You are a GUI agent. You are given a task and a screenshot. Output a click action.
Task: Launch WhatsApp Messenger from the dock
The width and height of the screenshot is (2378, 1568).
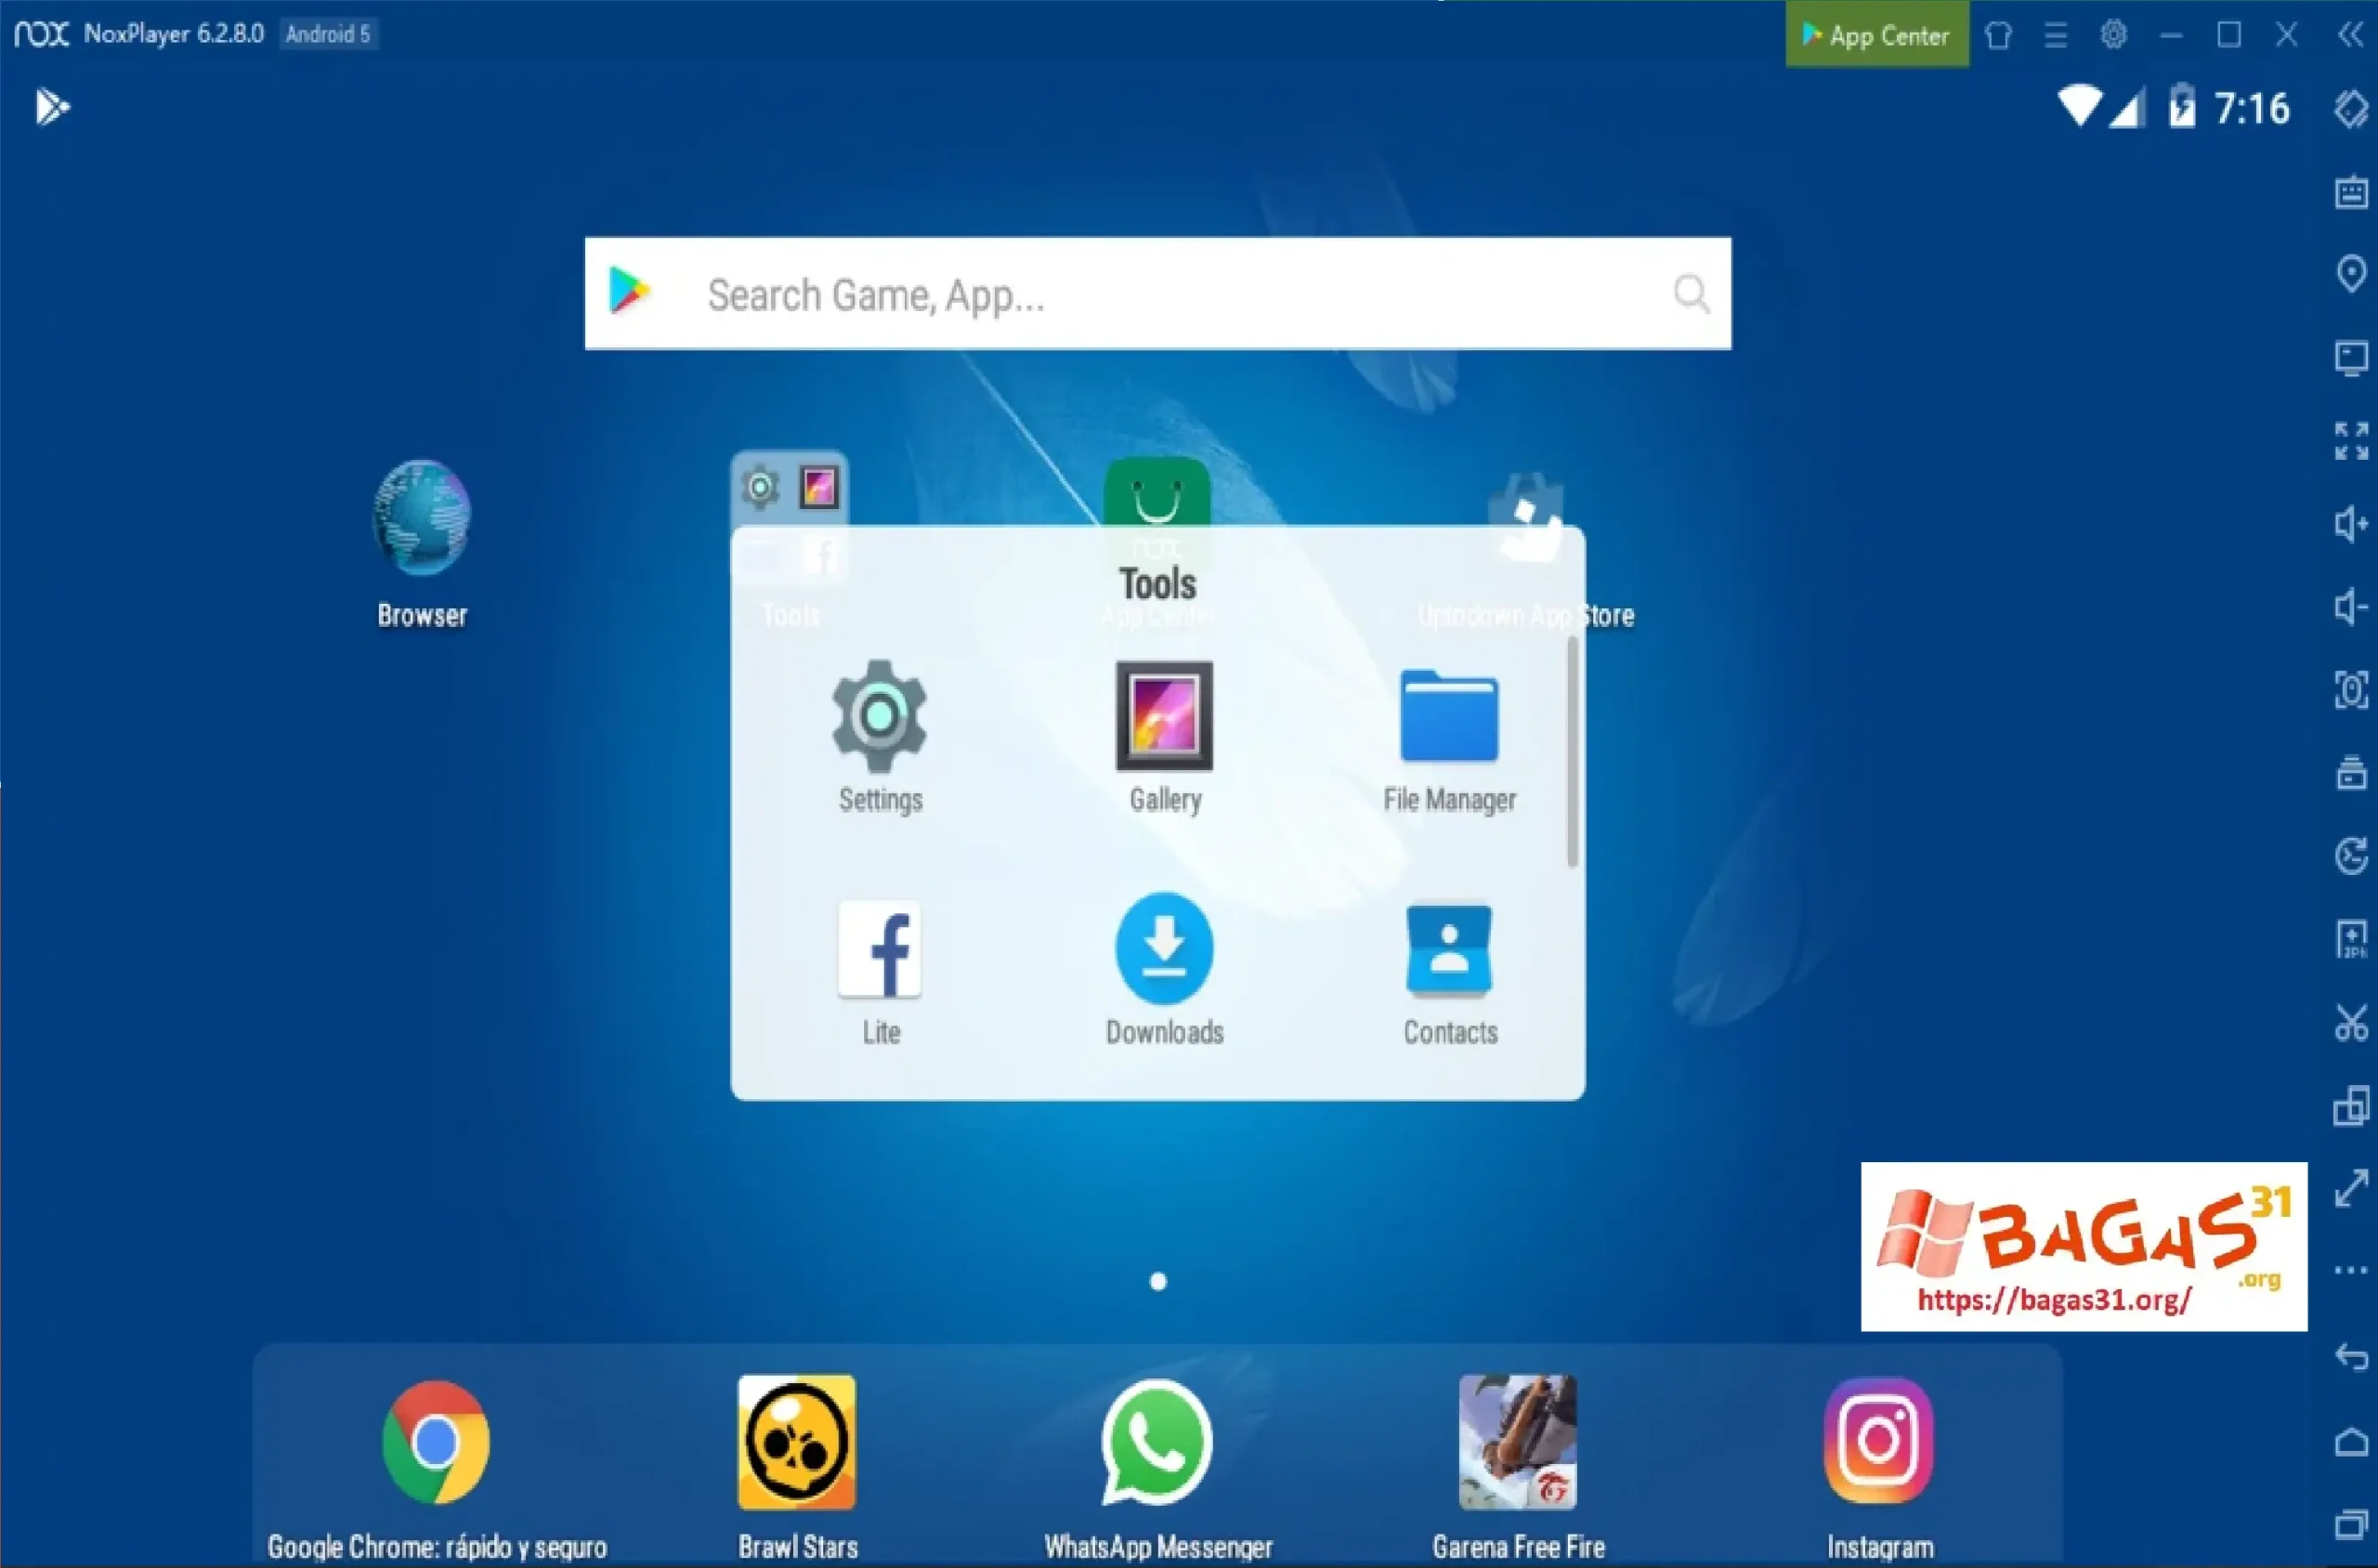click(1156, 1443)
